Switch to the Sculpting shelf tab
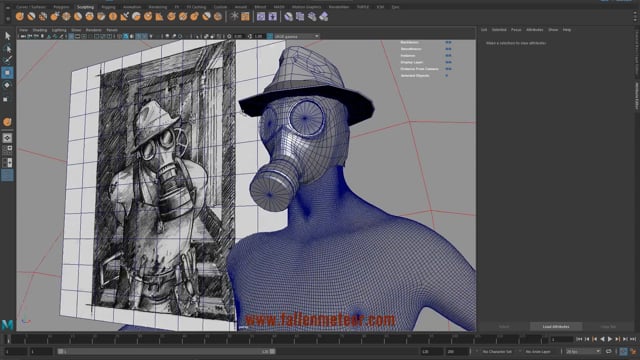This screenshot has width=640, height=360. coord(86,7)
